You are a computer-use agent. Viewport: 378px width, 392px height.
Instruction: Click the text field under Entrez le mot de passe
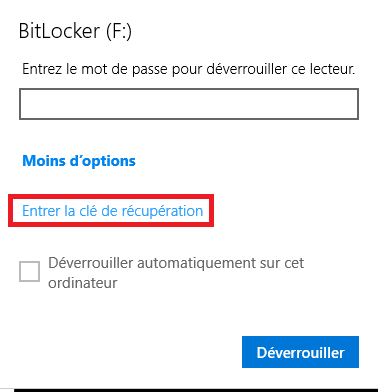pyautogui.click(x=189, y=104)
